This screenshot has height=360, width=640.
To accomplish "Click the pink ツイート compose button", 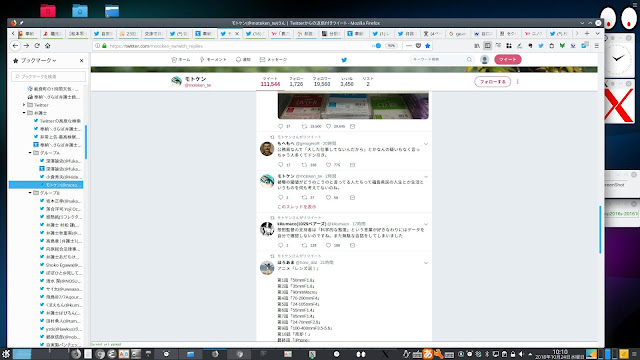I will pos(508,60).
